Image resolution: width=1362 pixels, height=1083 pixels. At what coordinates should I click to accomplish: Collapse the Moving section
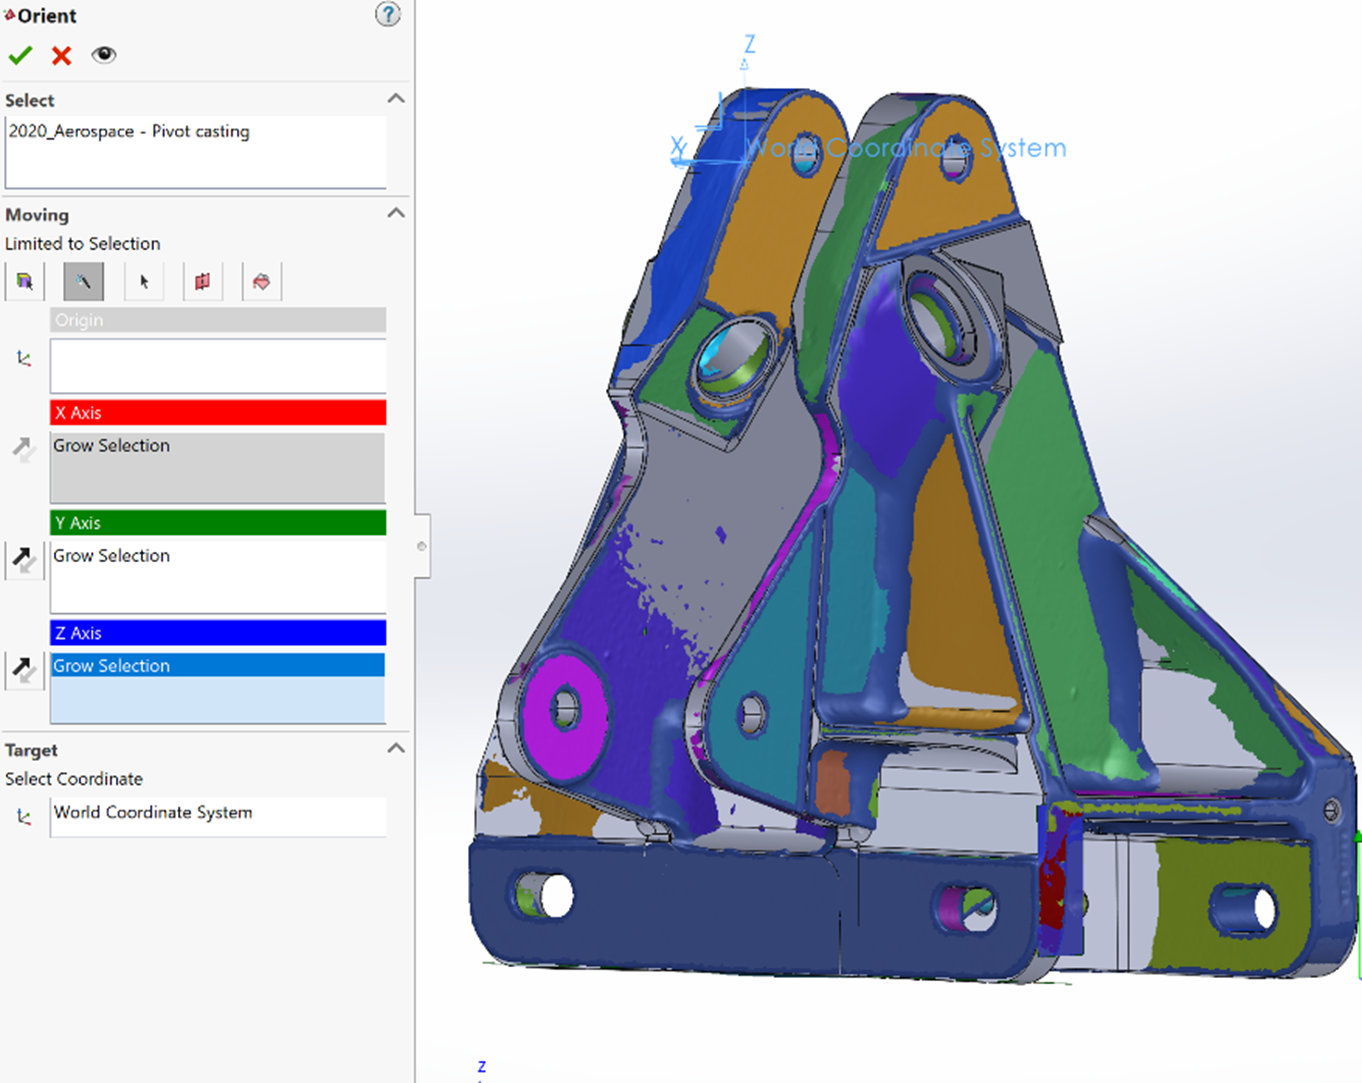[x=396, y=213]
